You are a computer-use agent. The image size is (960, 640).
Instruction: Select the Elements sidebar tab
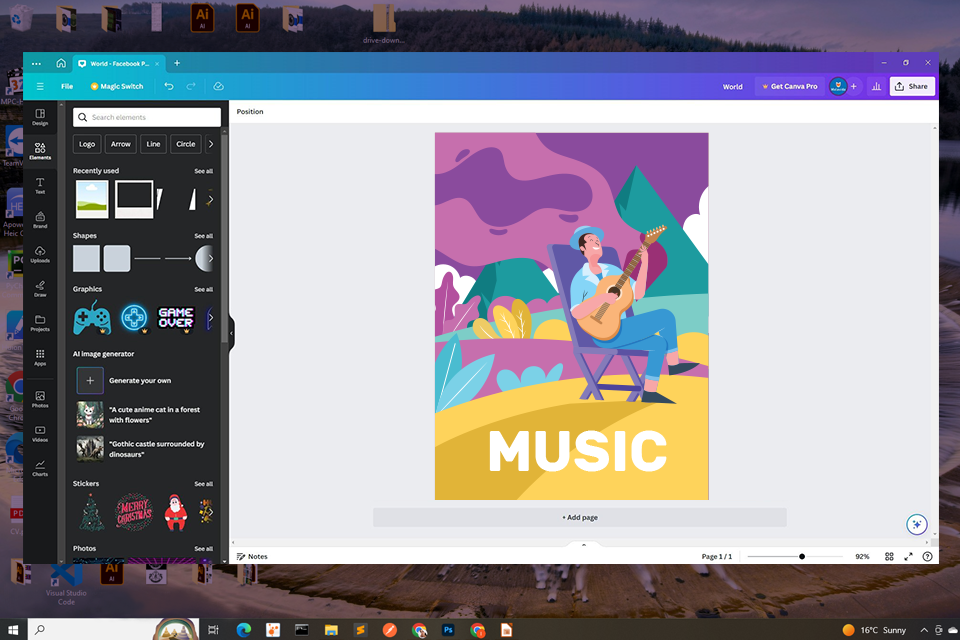[40, 151]
